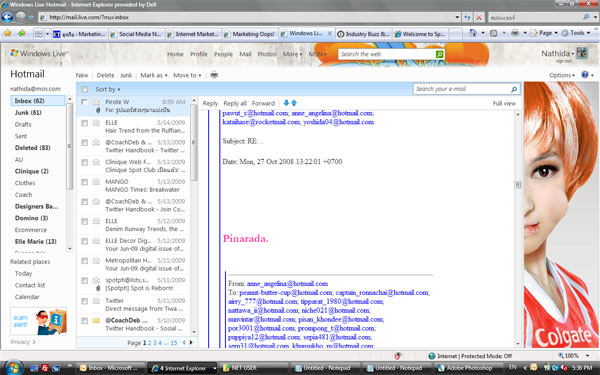Click the browser search magnifier icon

[585, 17]
